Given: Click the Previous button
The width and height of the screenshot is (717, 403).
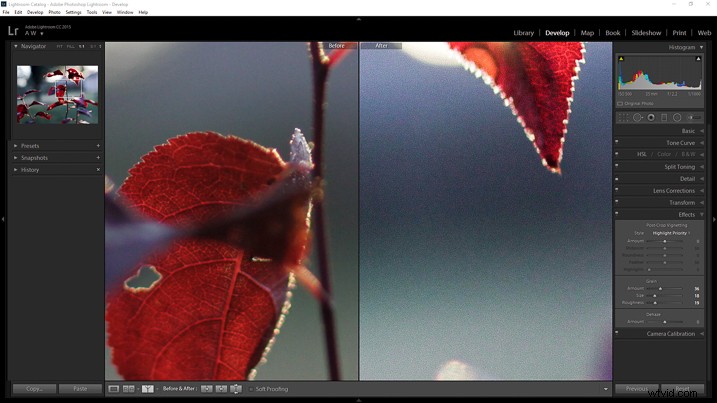Looking at the screenshot, I should tap(637, 389).
